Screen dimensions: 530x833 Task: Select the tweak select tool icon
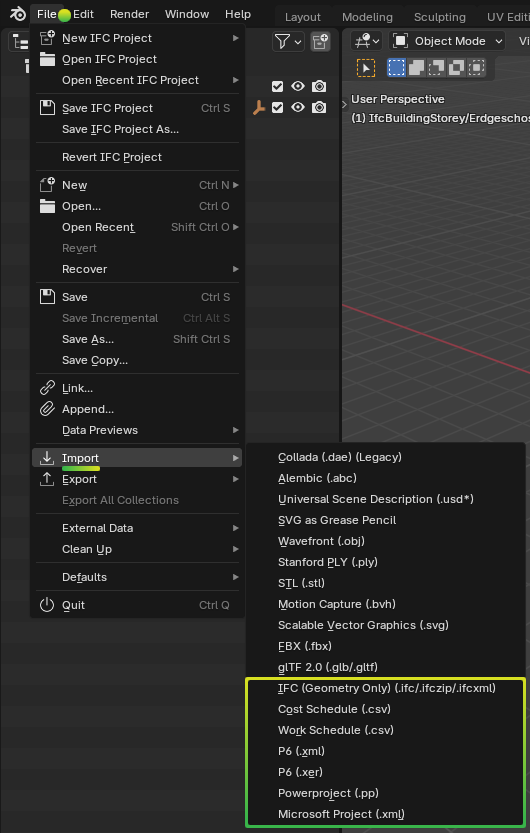tap(366, 68)
